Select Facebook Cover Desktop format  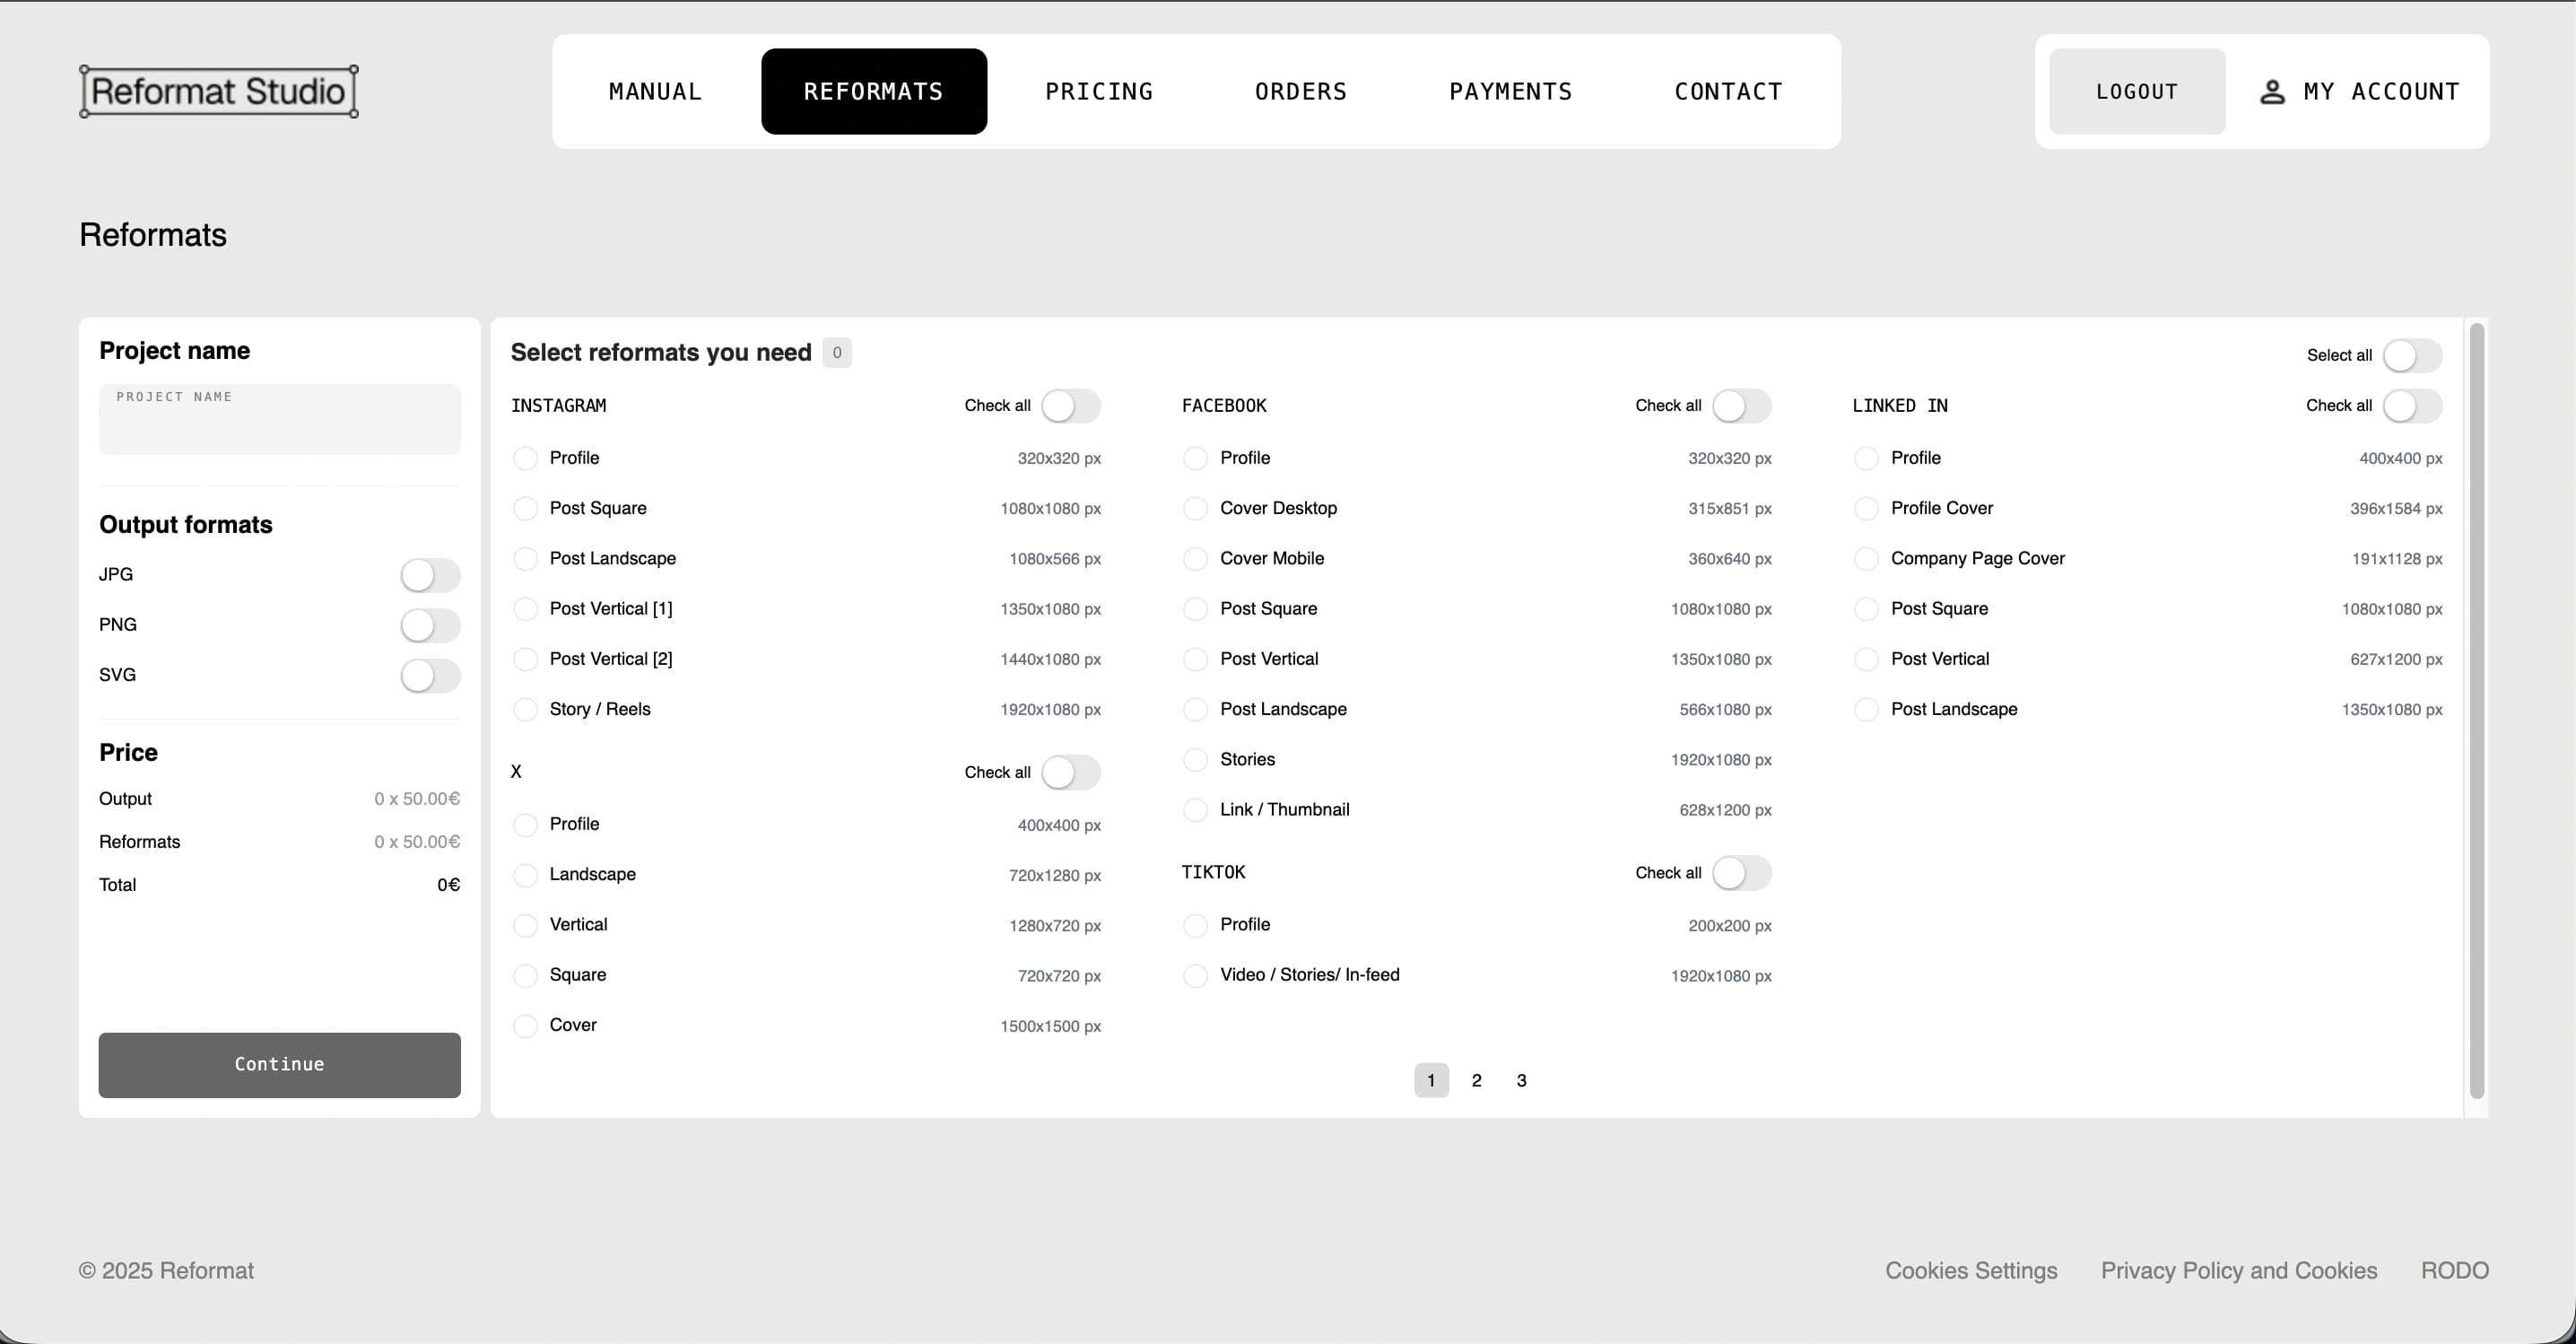1196,508
